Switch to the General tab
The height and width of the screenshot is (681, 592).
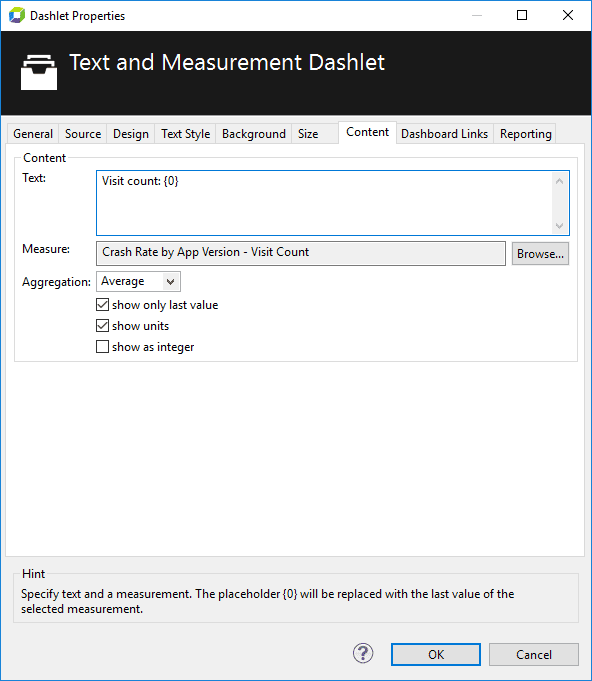[x=33, y=134]
